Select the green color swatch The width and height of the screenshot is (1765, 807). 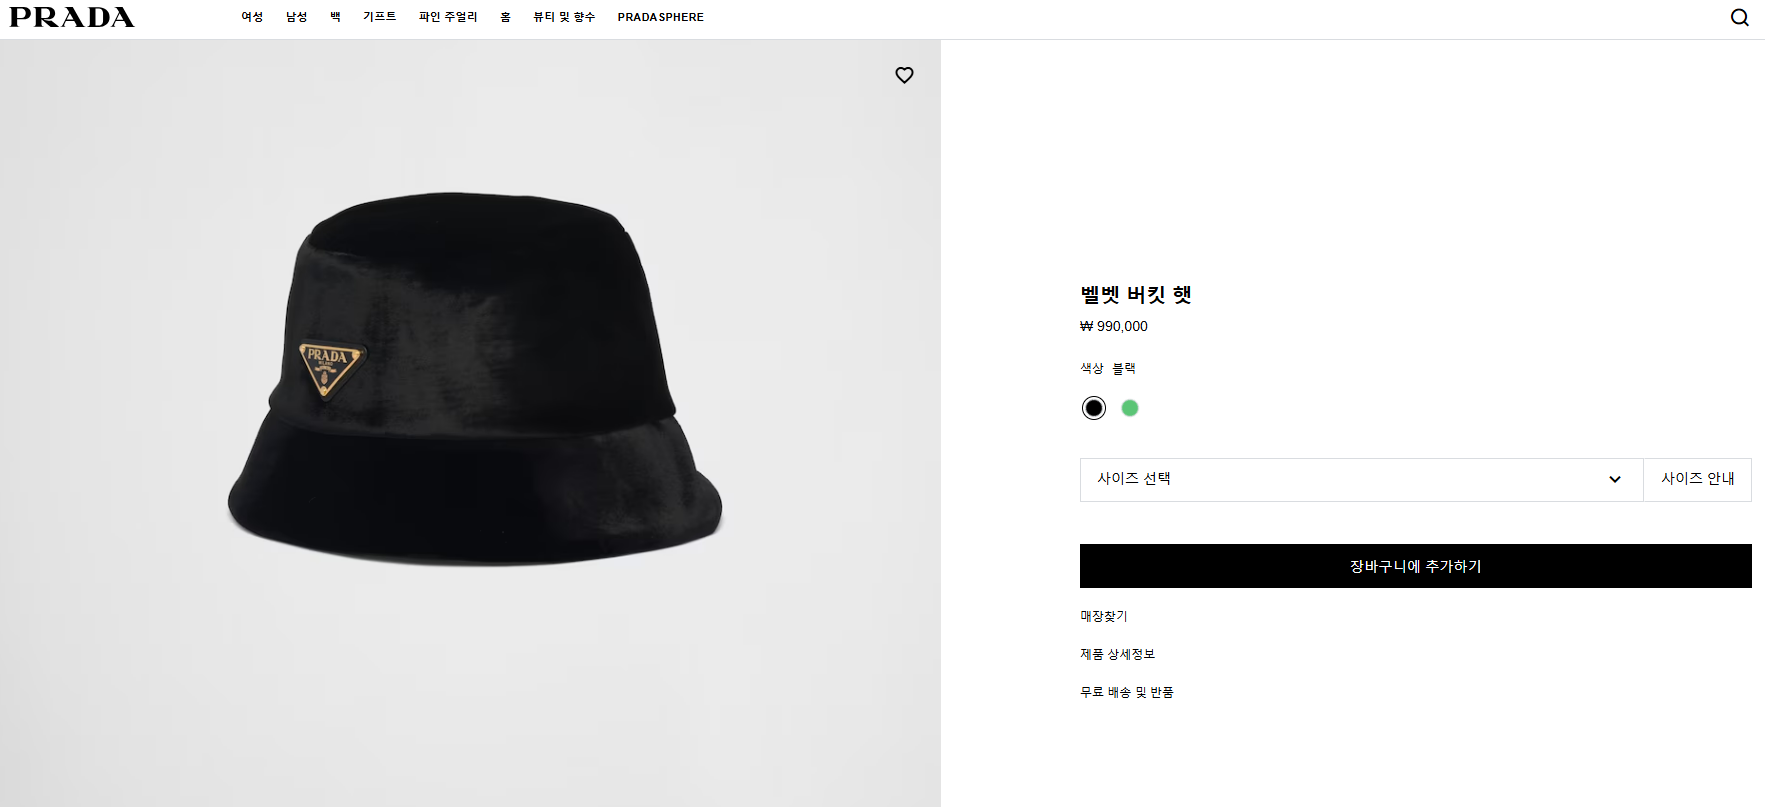1130,408
